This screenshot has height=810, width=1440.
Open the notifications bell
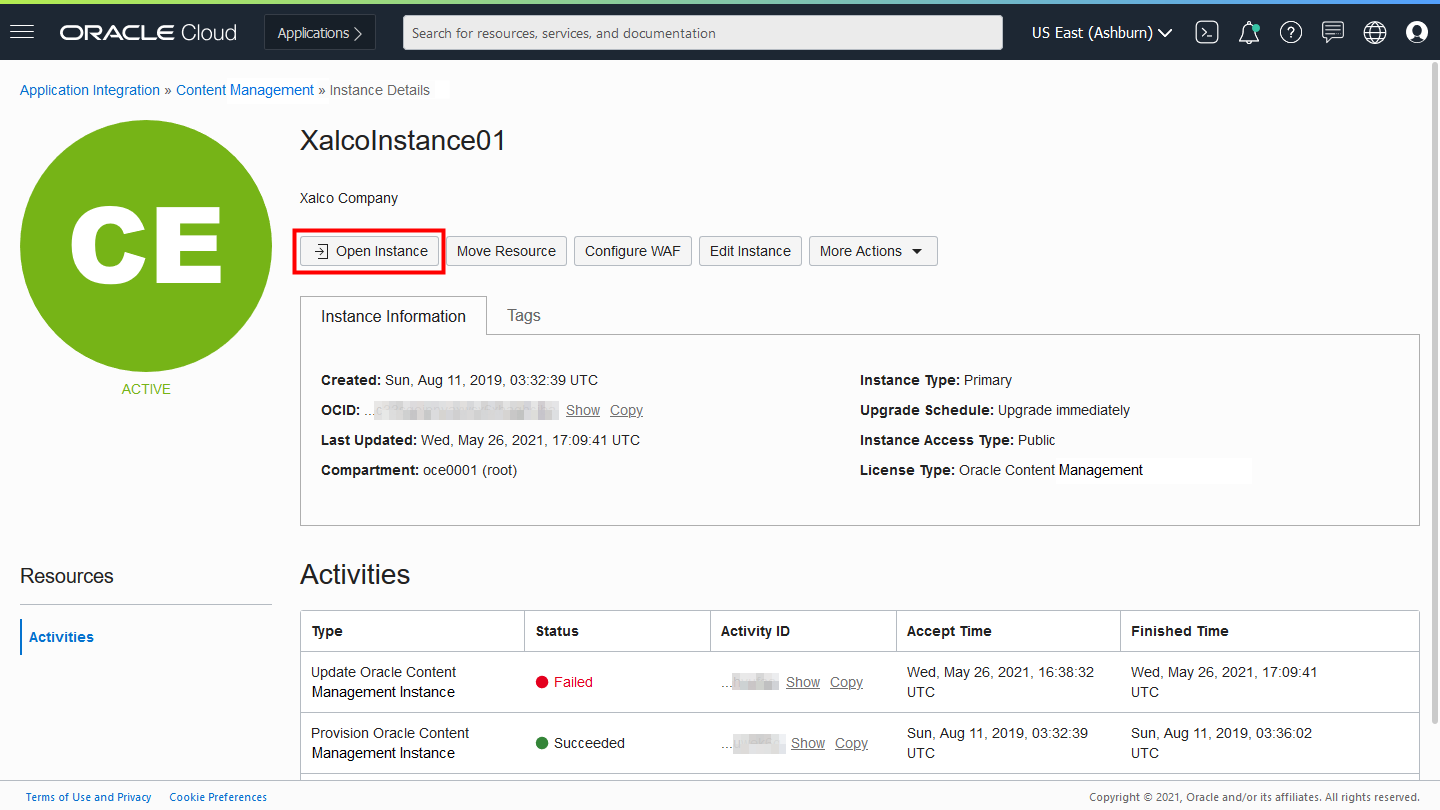[x=1249, y=33]
